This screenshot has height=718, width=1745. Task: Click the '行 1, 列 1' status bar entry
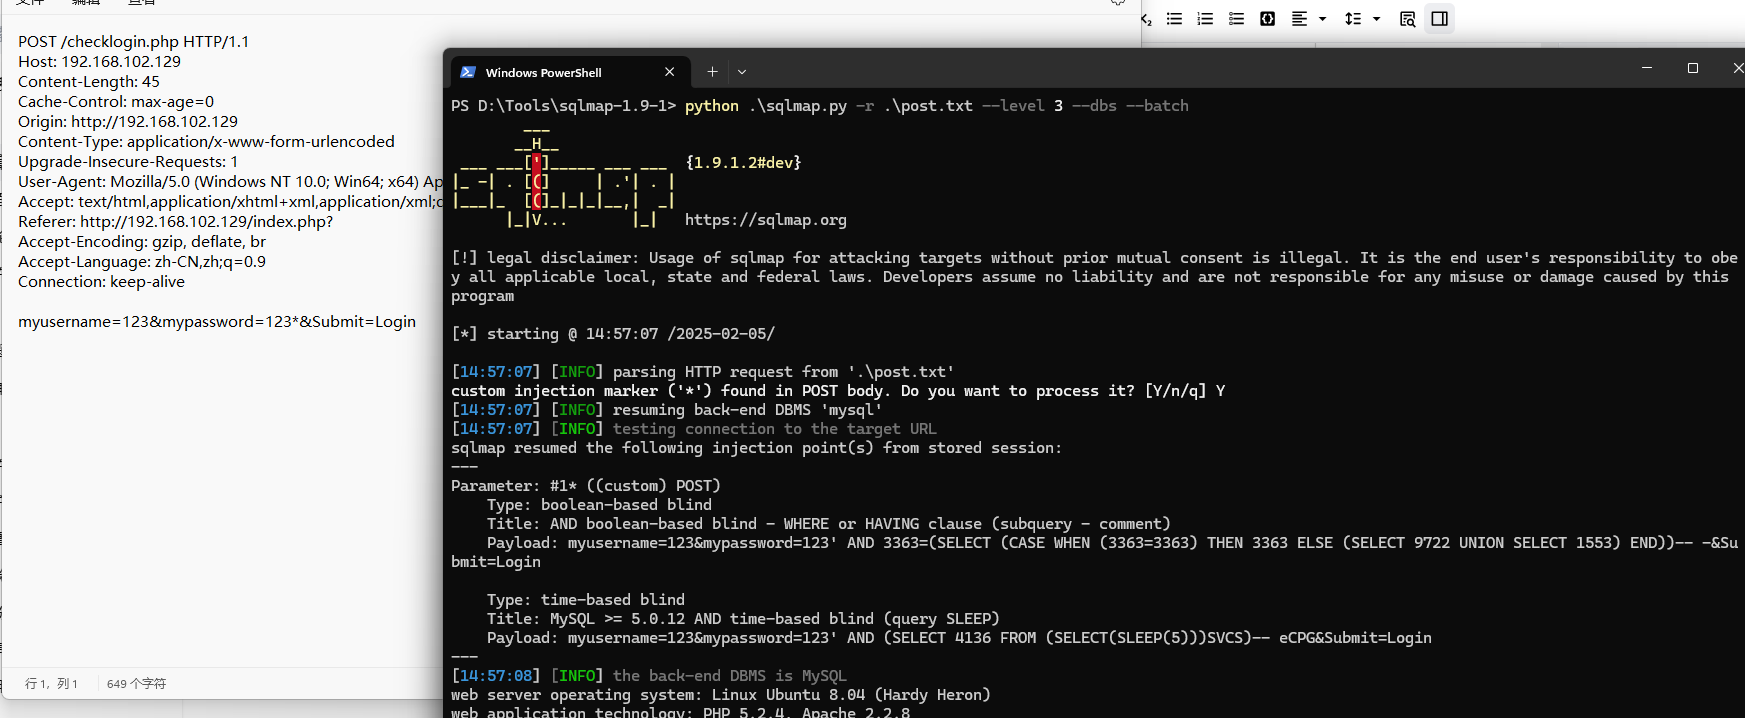[51, 684]
